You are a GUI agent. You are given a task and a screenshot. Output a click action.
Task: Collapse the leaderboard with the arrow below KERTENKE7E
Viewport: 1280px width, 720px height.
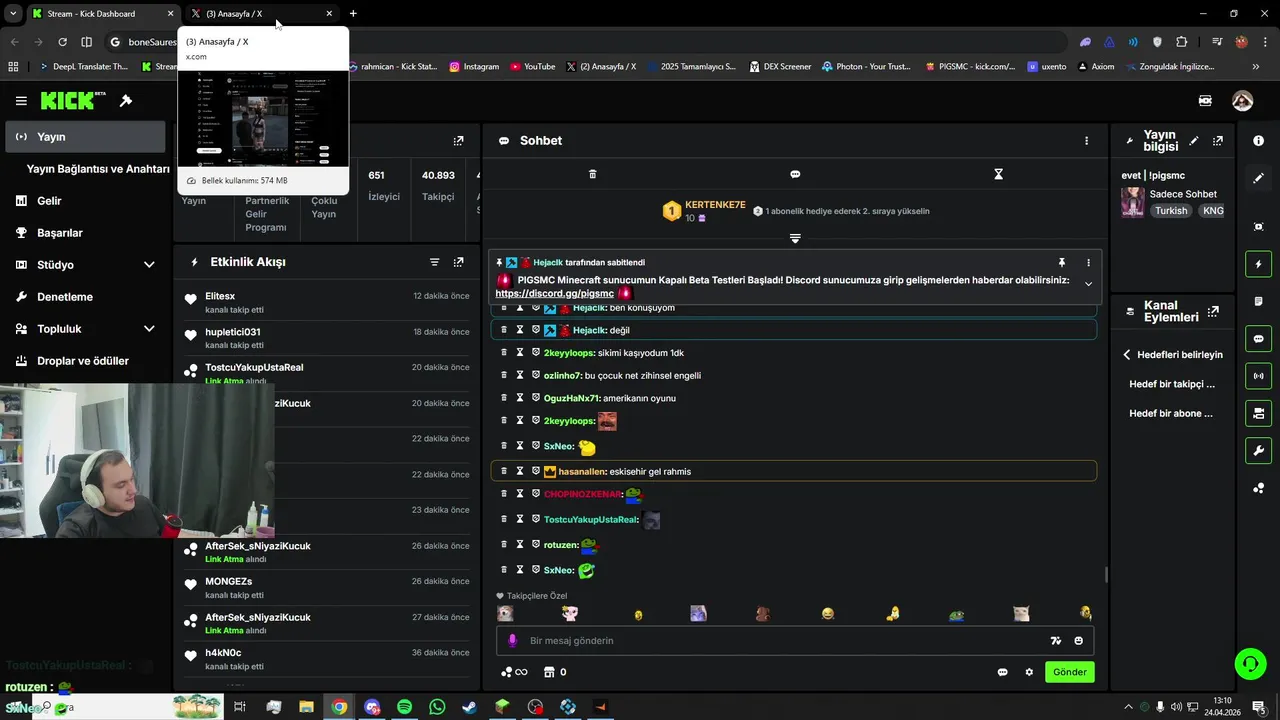(x=795, y=238)
